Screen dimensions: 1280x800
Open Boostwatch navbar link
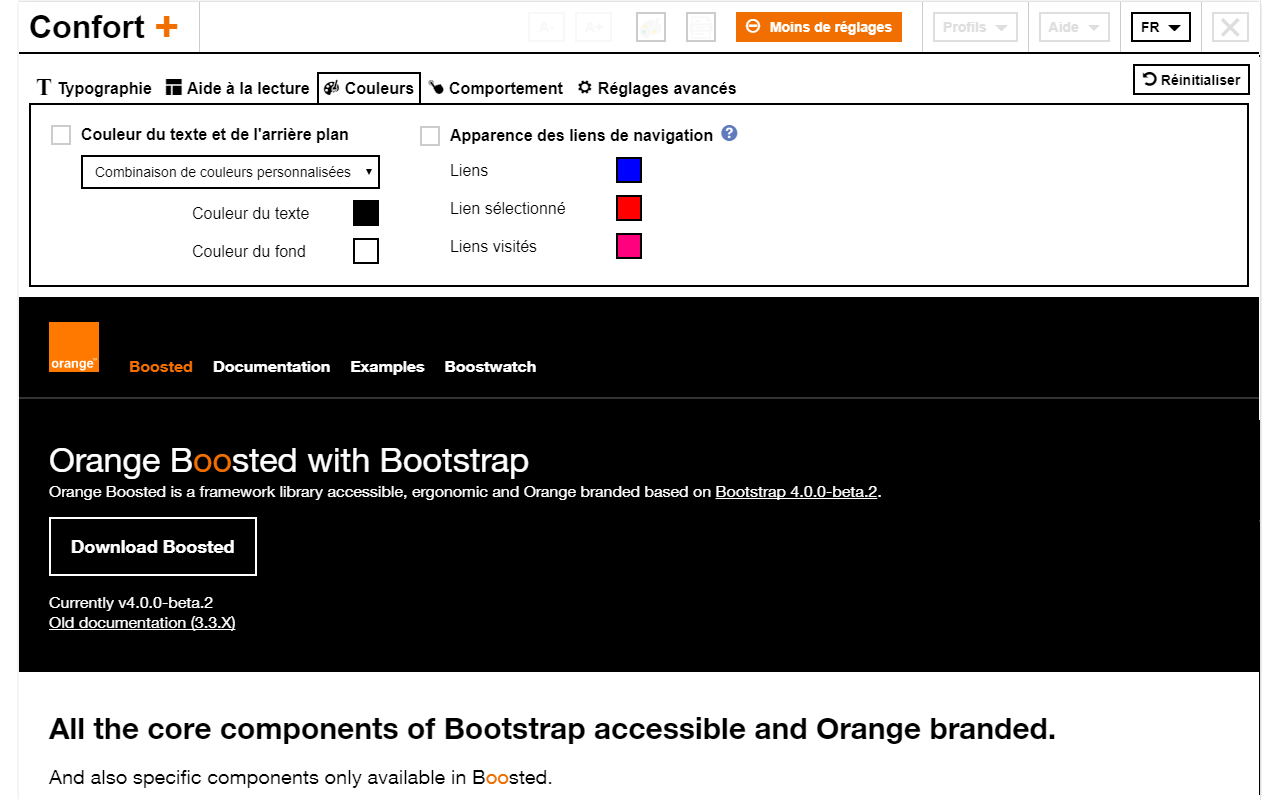pos(490,367)
